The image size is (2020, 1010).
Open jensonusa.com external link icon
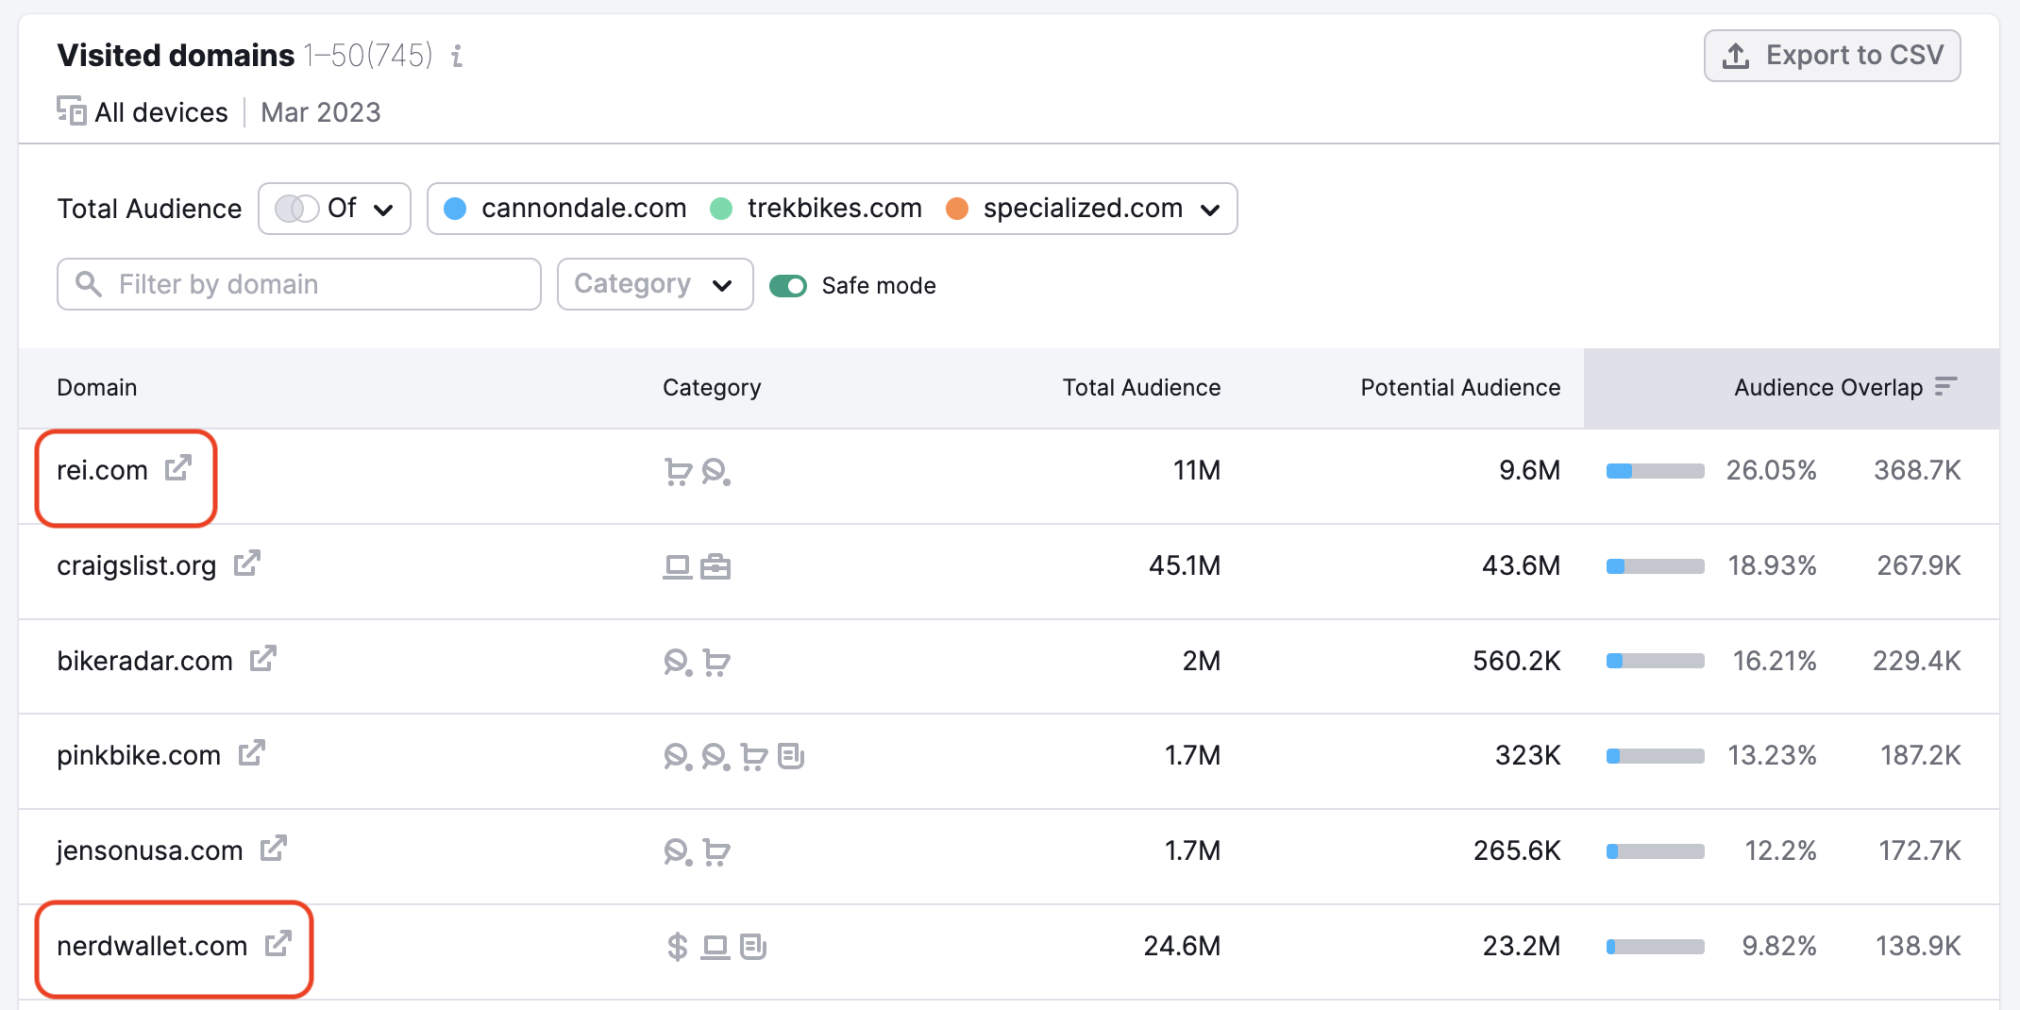coord(274,849)
